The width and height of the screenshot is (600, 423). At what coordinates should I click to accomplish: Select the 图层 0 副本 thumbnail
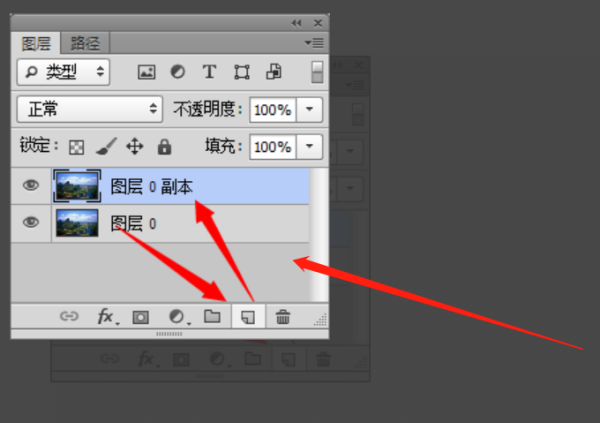pos(77,186)
